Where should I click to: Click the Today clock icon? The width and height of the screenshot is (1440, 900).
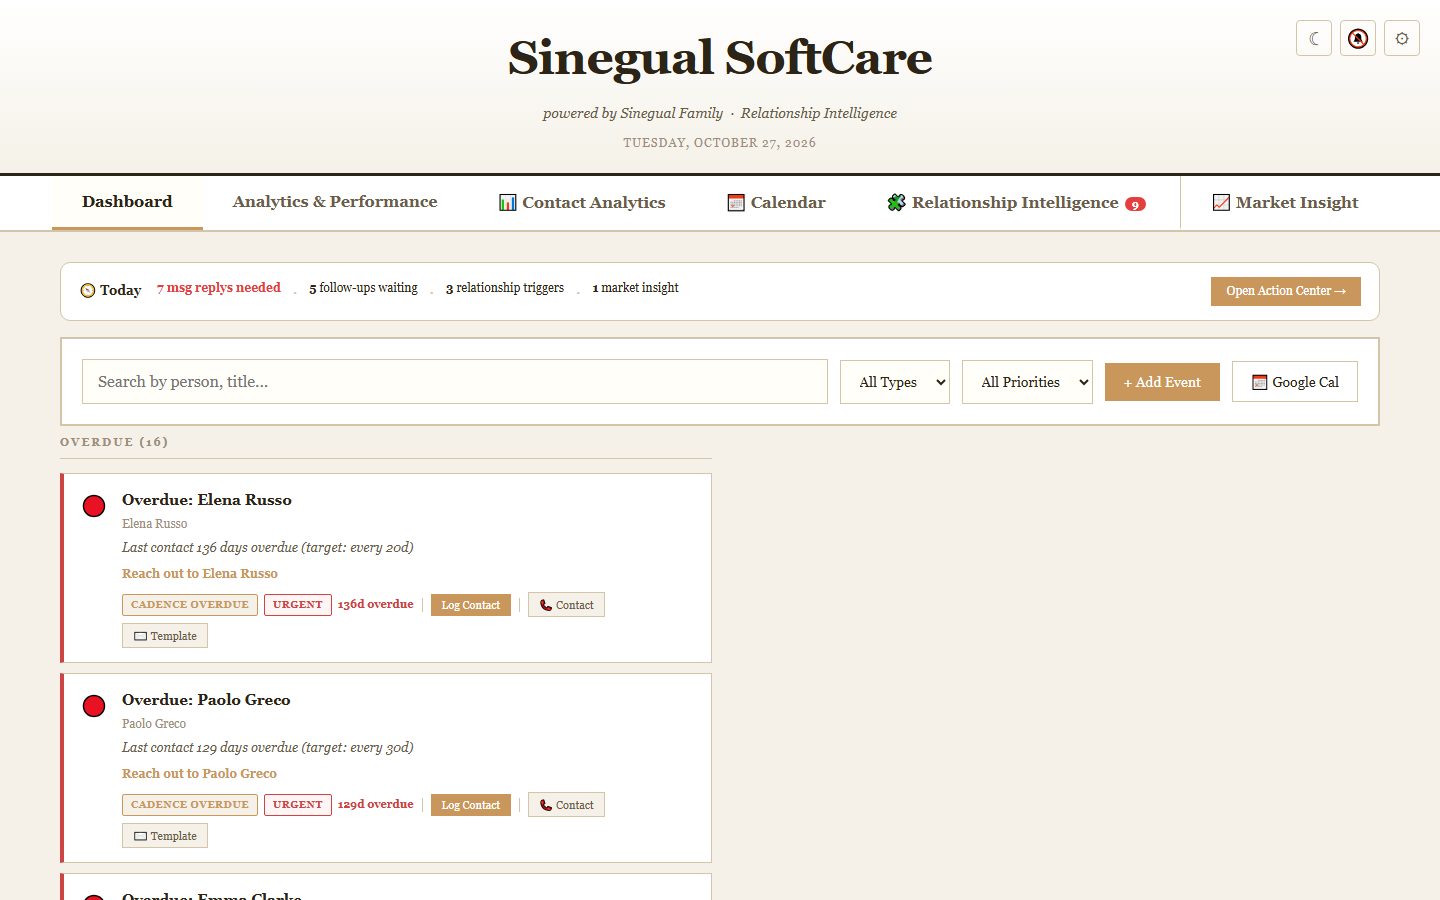point(88,290)
